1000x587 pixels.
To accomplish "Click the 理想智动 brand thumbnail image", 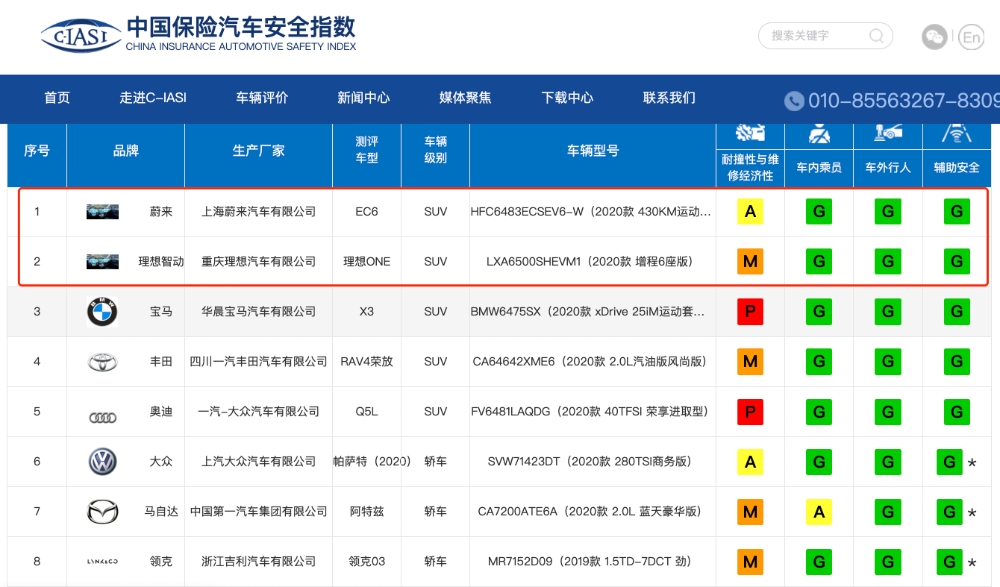I will point(102,262).
